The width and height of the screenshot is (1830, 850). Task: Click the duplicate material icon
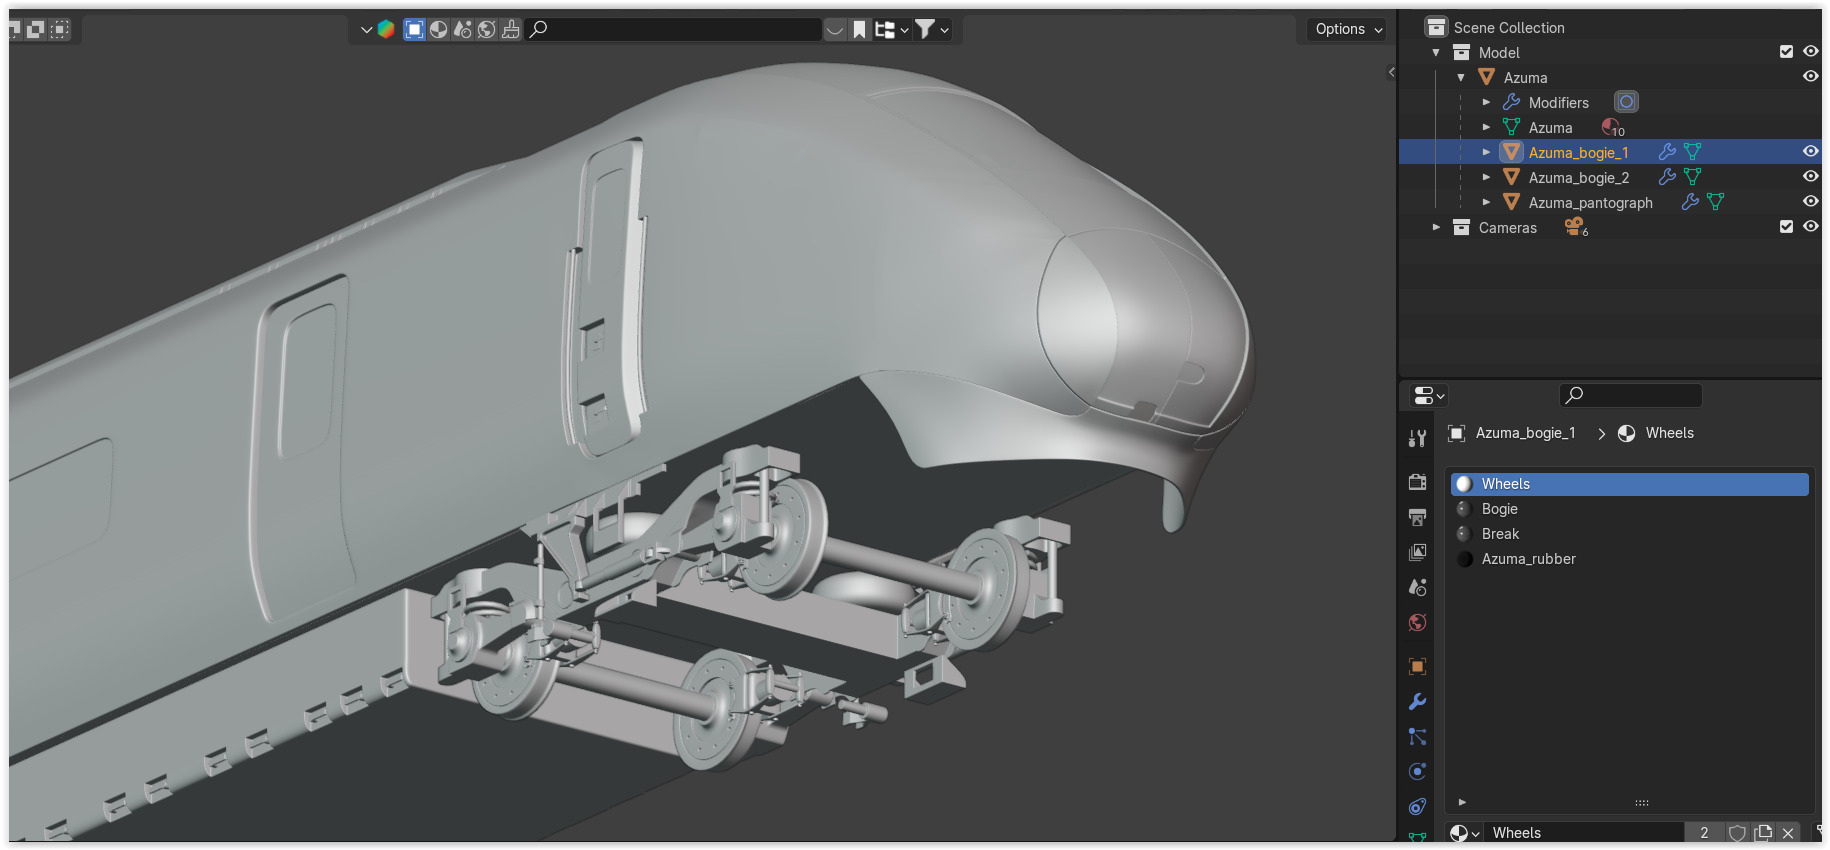coord(1763,833)
